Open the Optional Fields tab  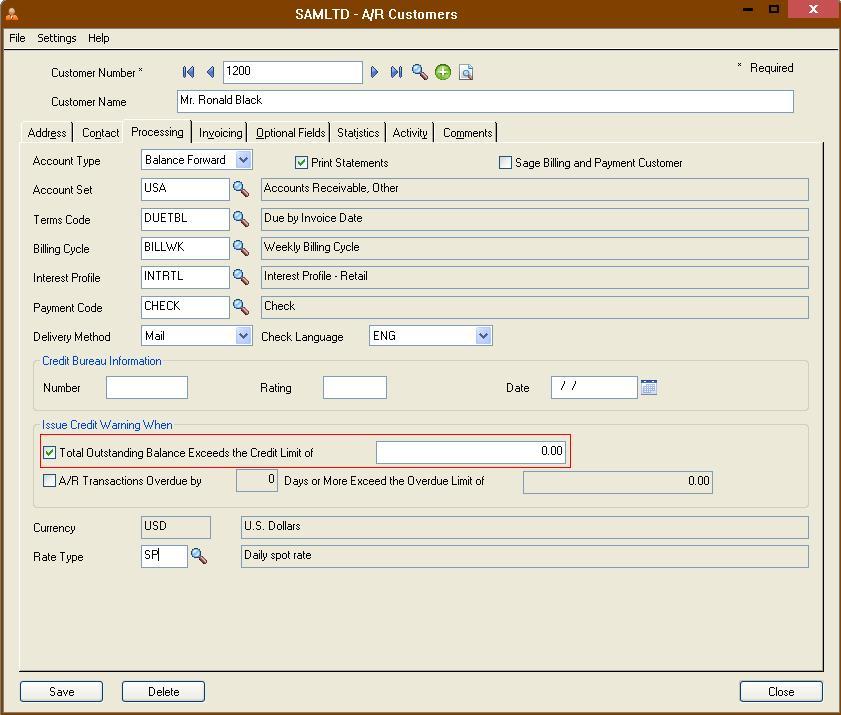coord(290,133)
